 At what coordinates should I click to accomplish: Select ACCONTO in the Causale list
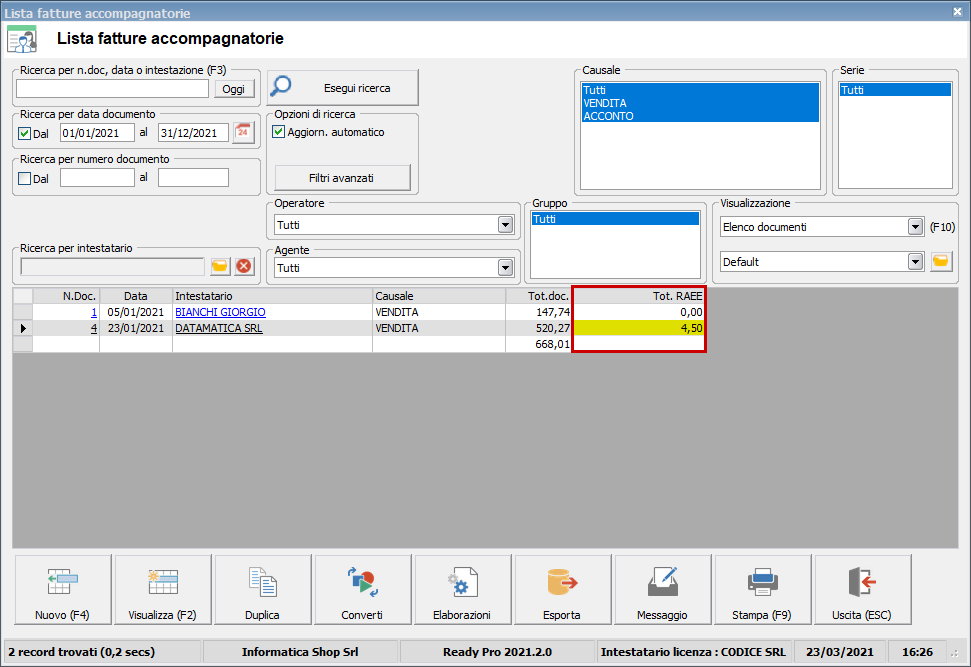[x=700, y=116]
